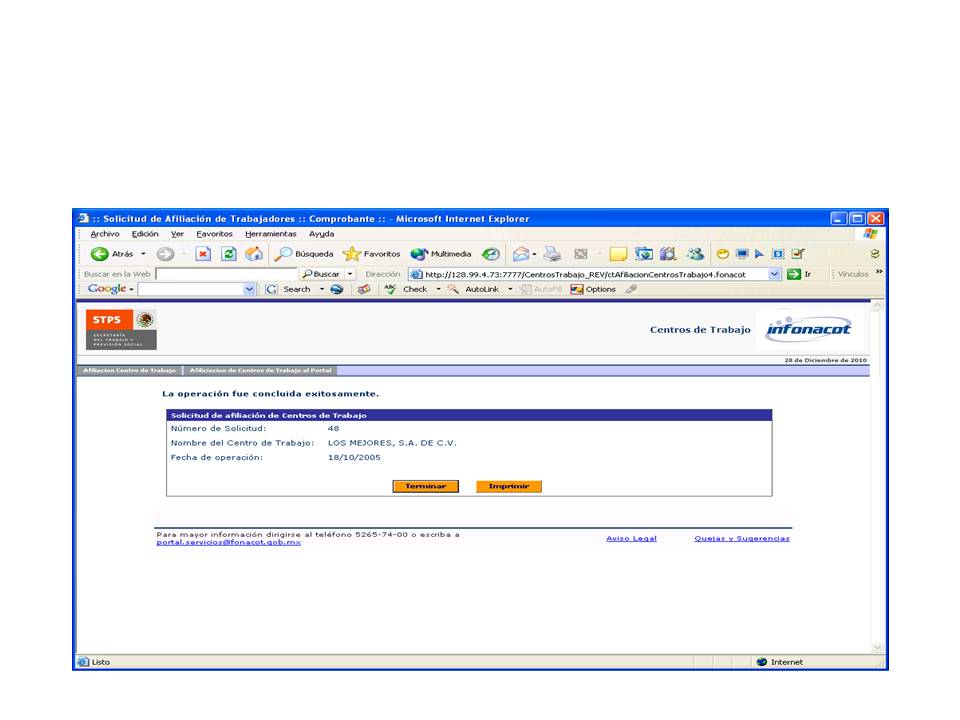The height and width of the screenshot is (720, 960).
Task: Click the red Stop loading icon
Action: point(203,254)
